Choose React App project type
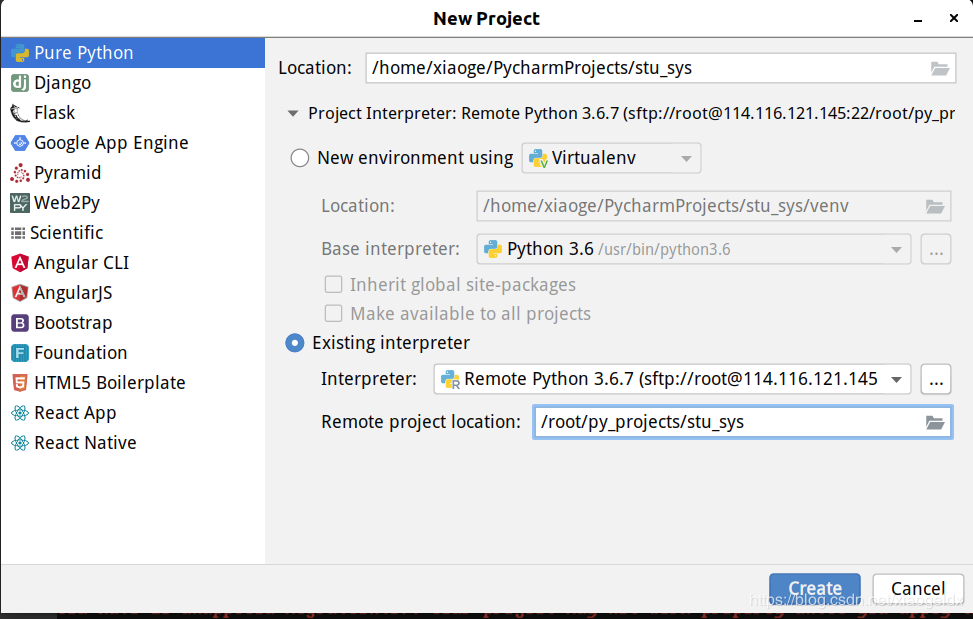The height and width of the screenshot is (619, 973). click(x=133, y=413)
